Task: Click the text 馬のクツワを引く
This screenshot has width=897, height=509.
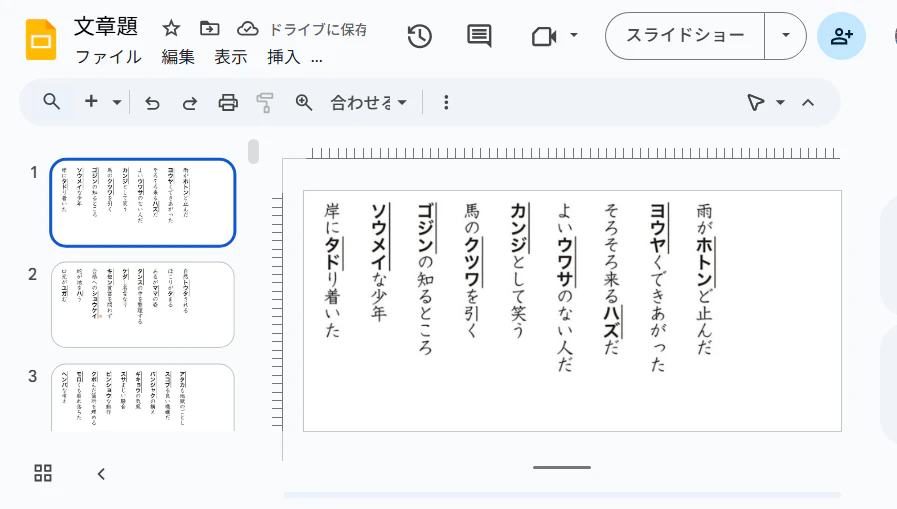Action: coord(472,270)
